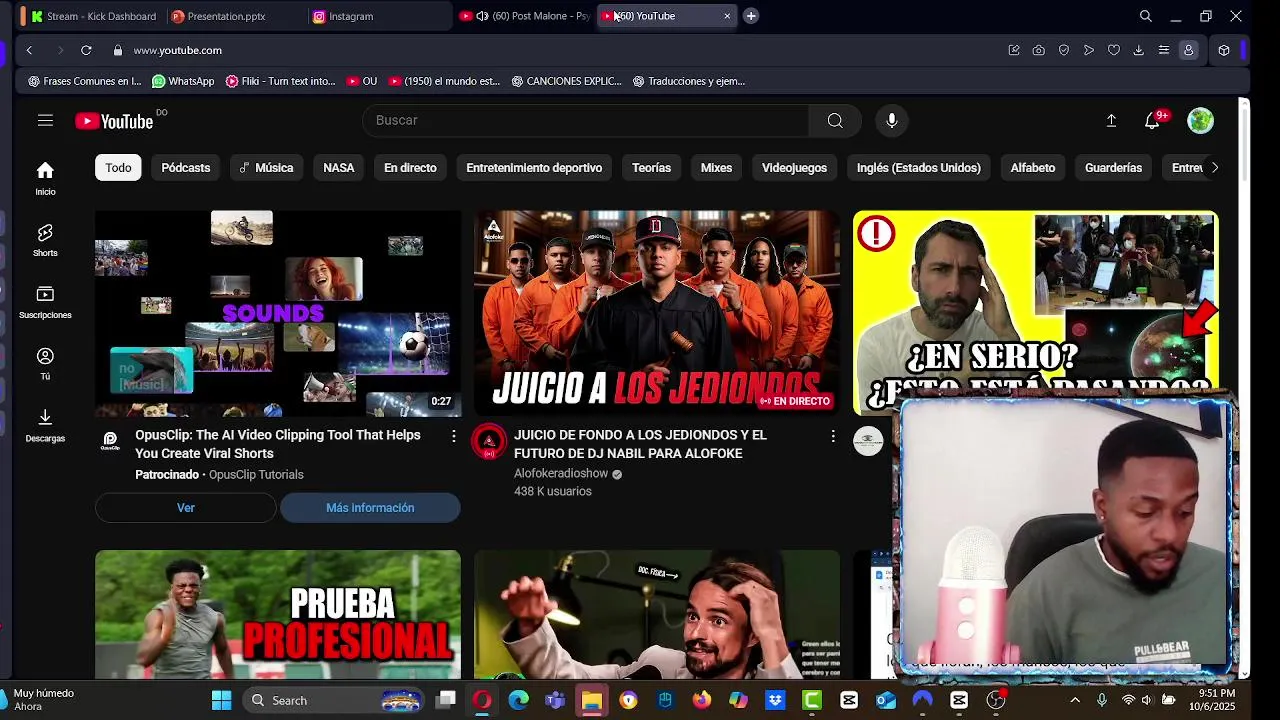The height and width of the screenshot is (720, 1280).
Task: Go back in browser navigation
Action: tap(29, 50)
